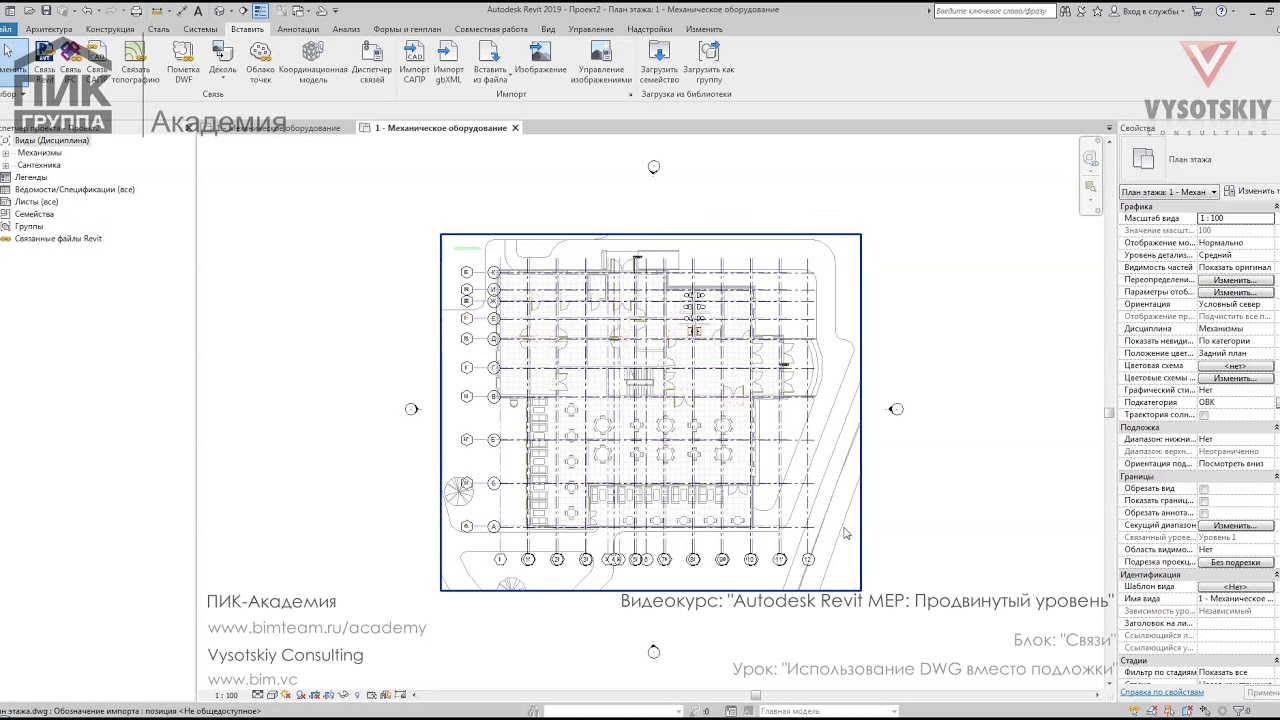Click the Open folder icon in quick access toolbar

coord(29,11)
